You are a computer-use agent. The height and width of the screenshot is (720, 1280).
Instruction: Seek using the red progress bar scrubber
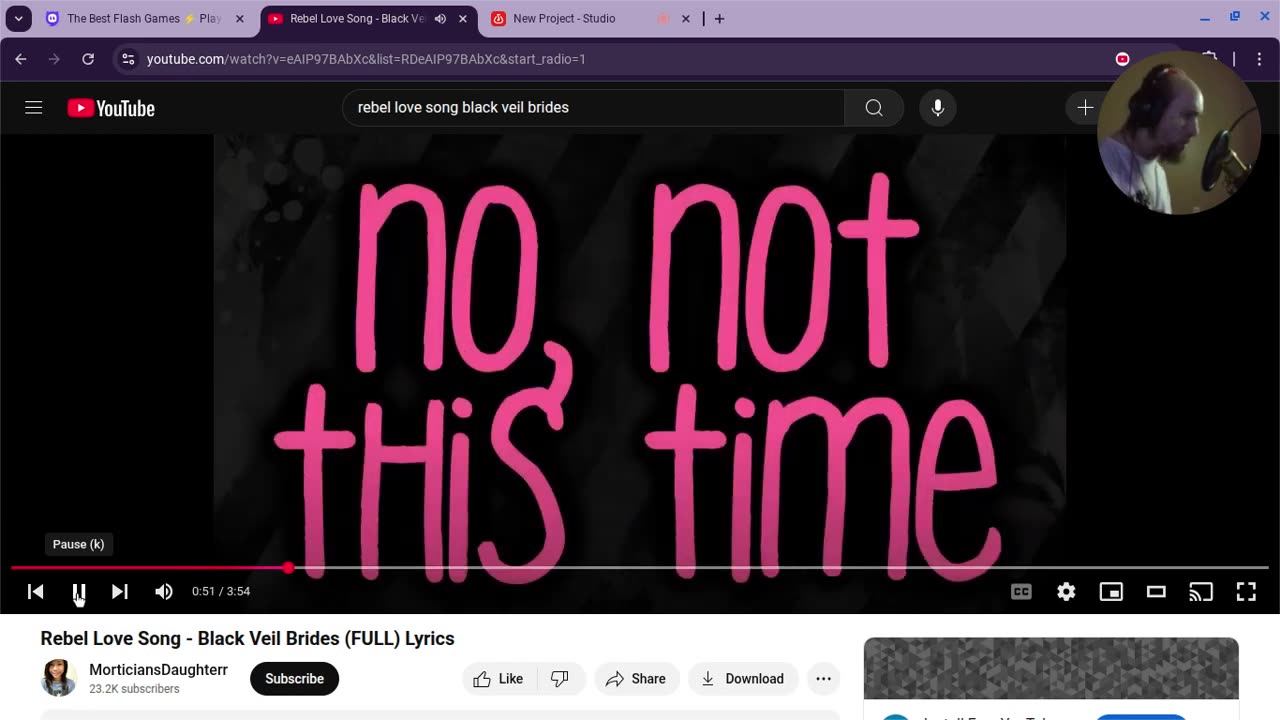pyautogui.click(x=288, y=568)
